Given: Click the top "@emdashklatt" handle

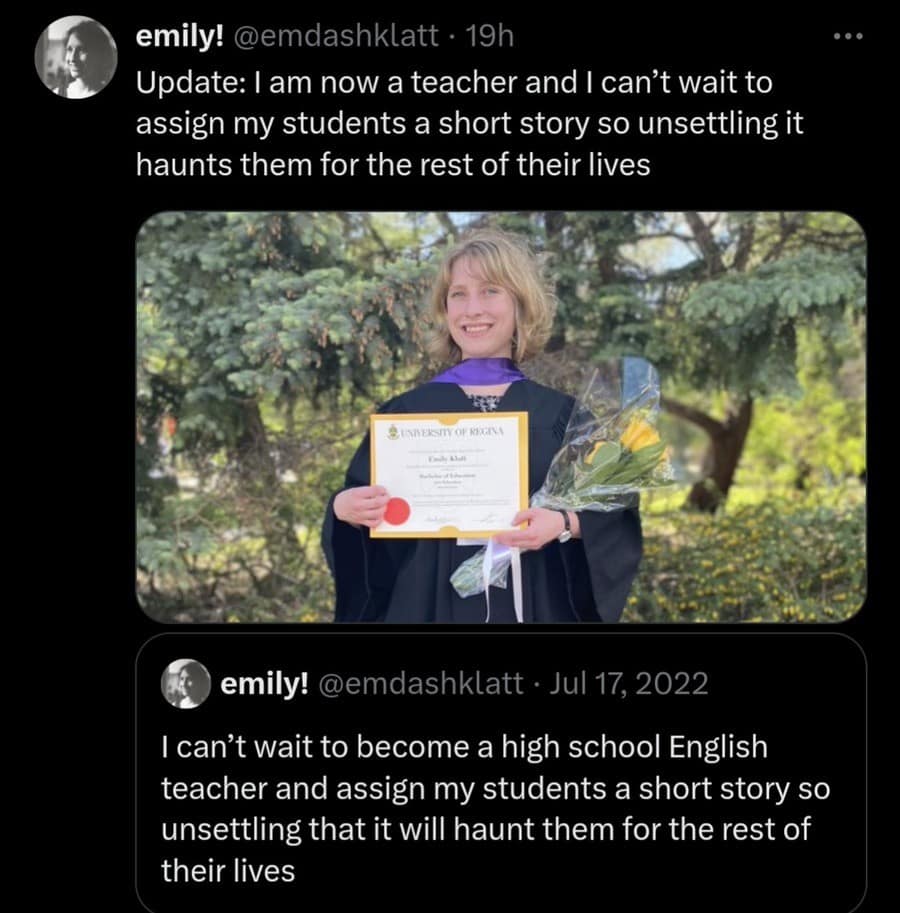Looking at the screenshot, I should 335,37.
